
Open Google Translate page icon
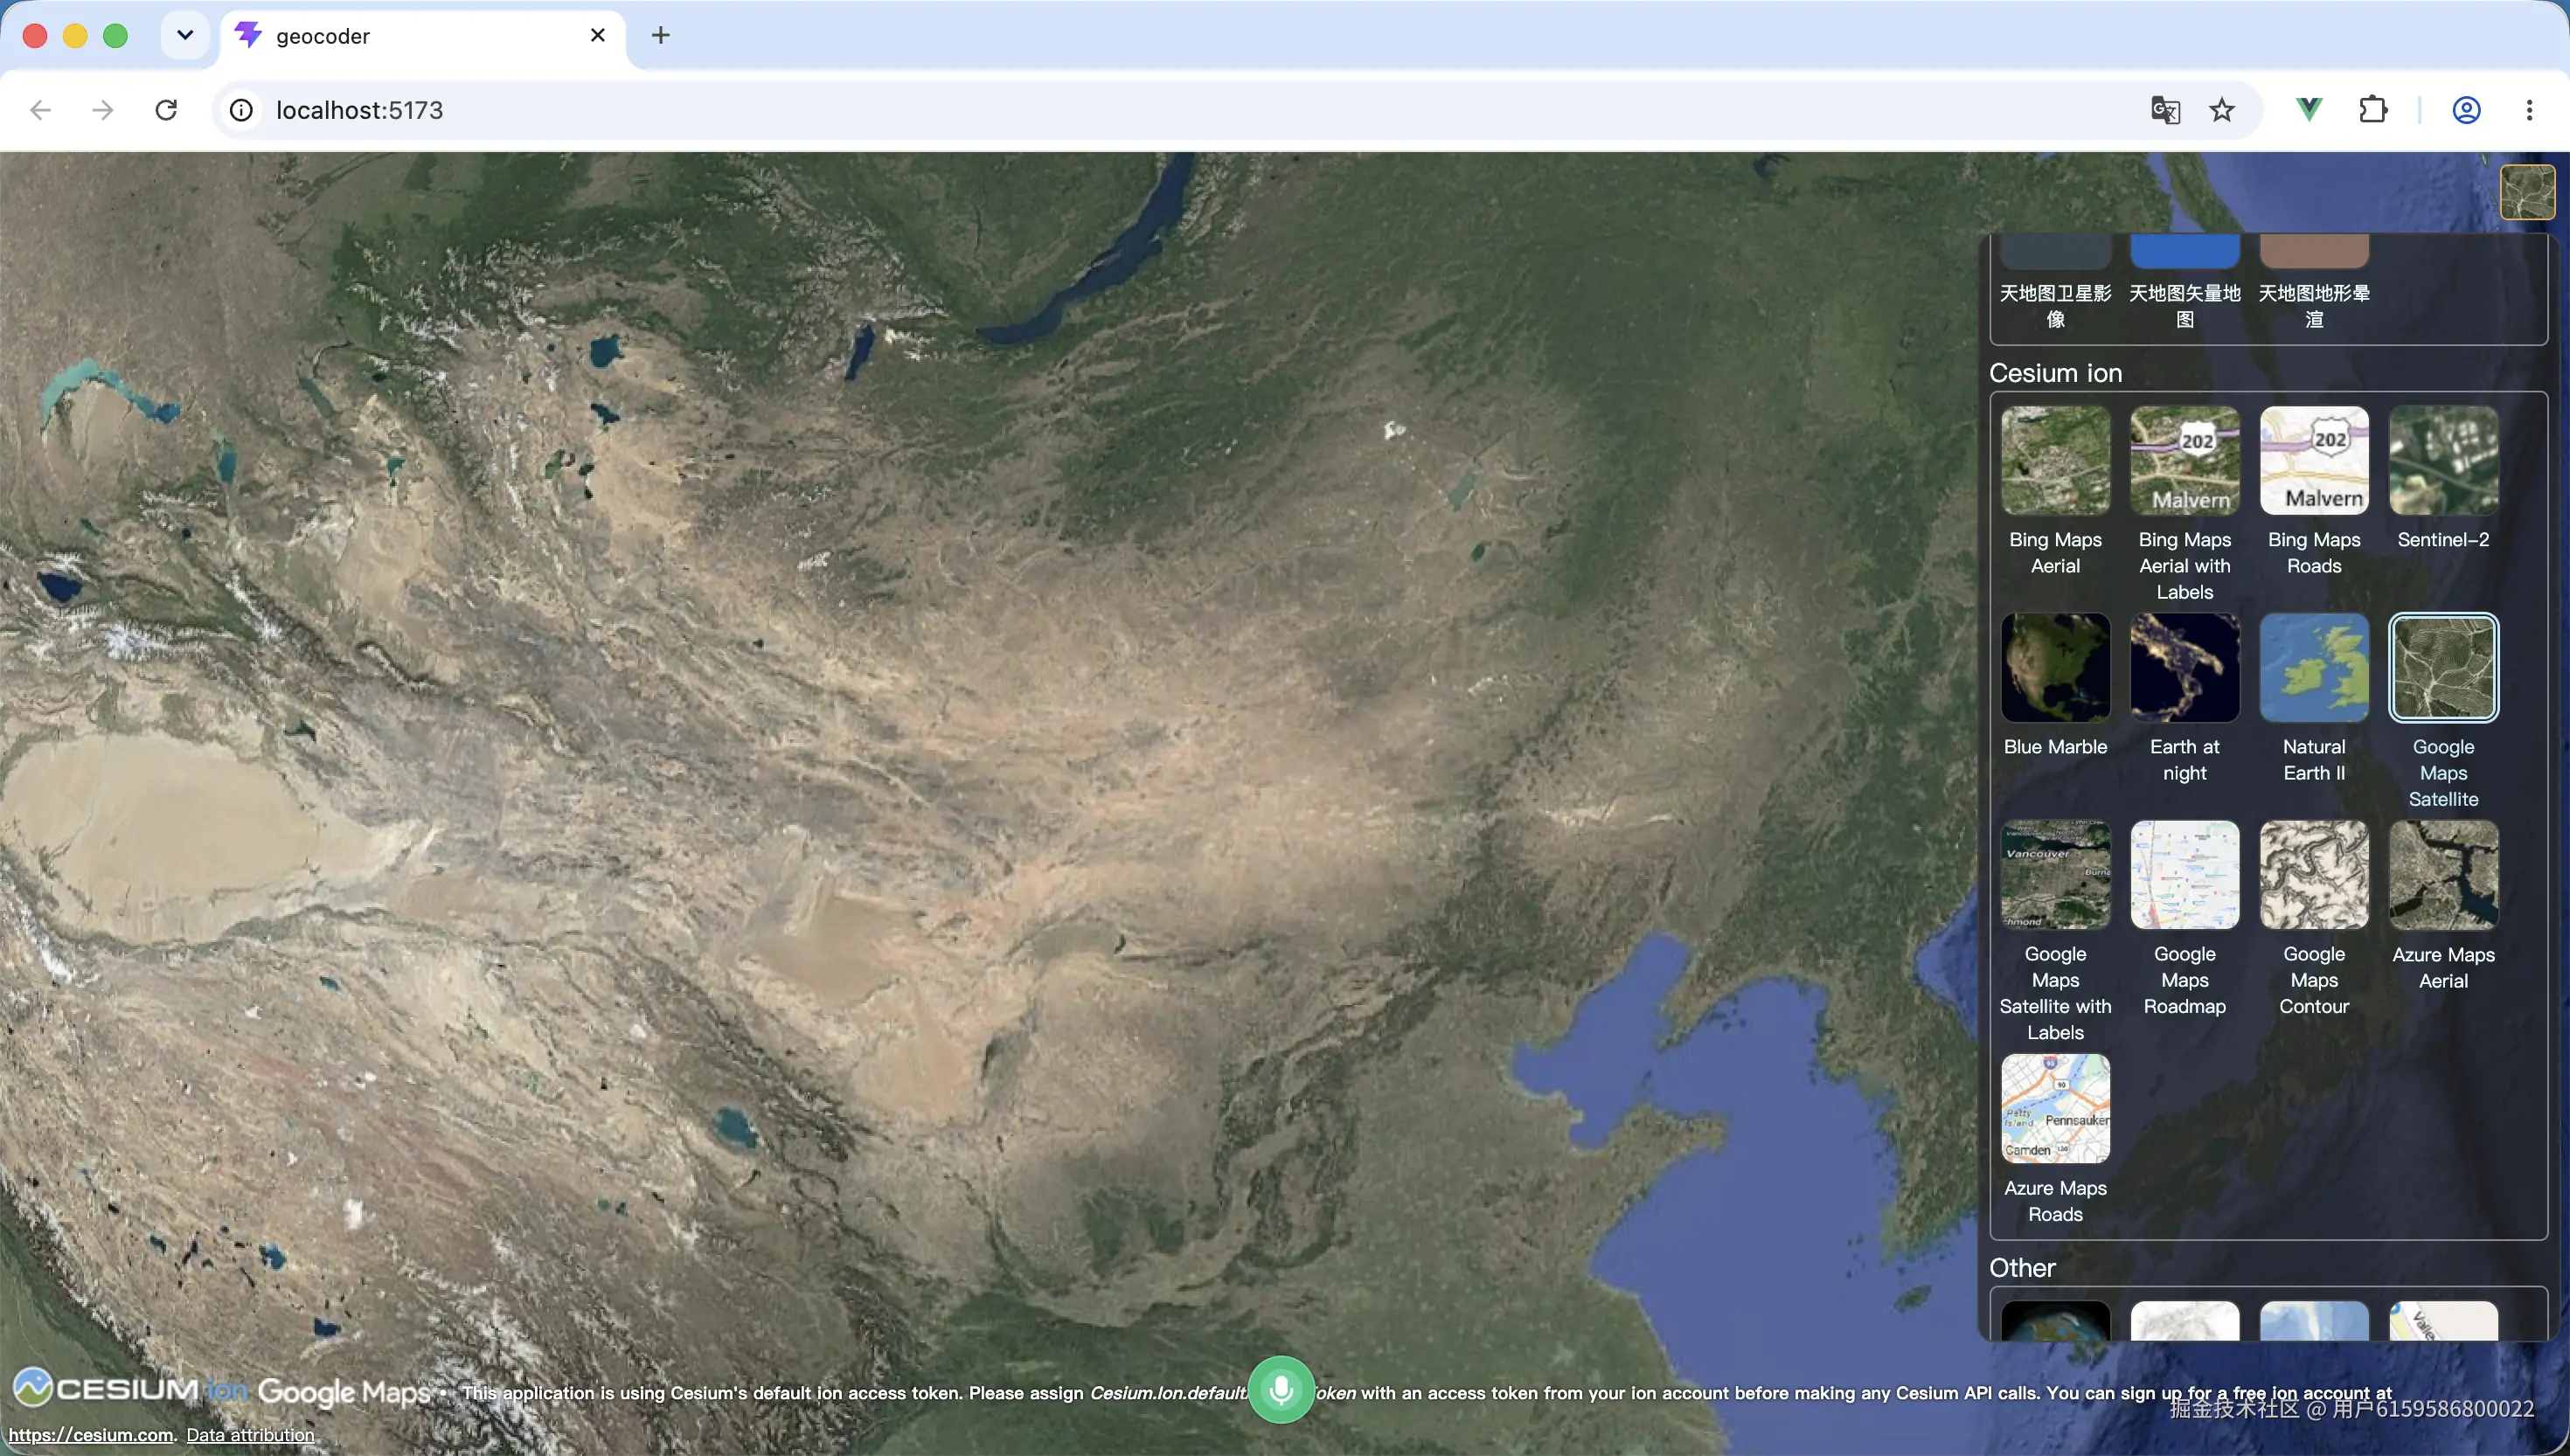point(2165,110)
